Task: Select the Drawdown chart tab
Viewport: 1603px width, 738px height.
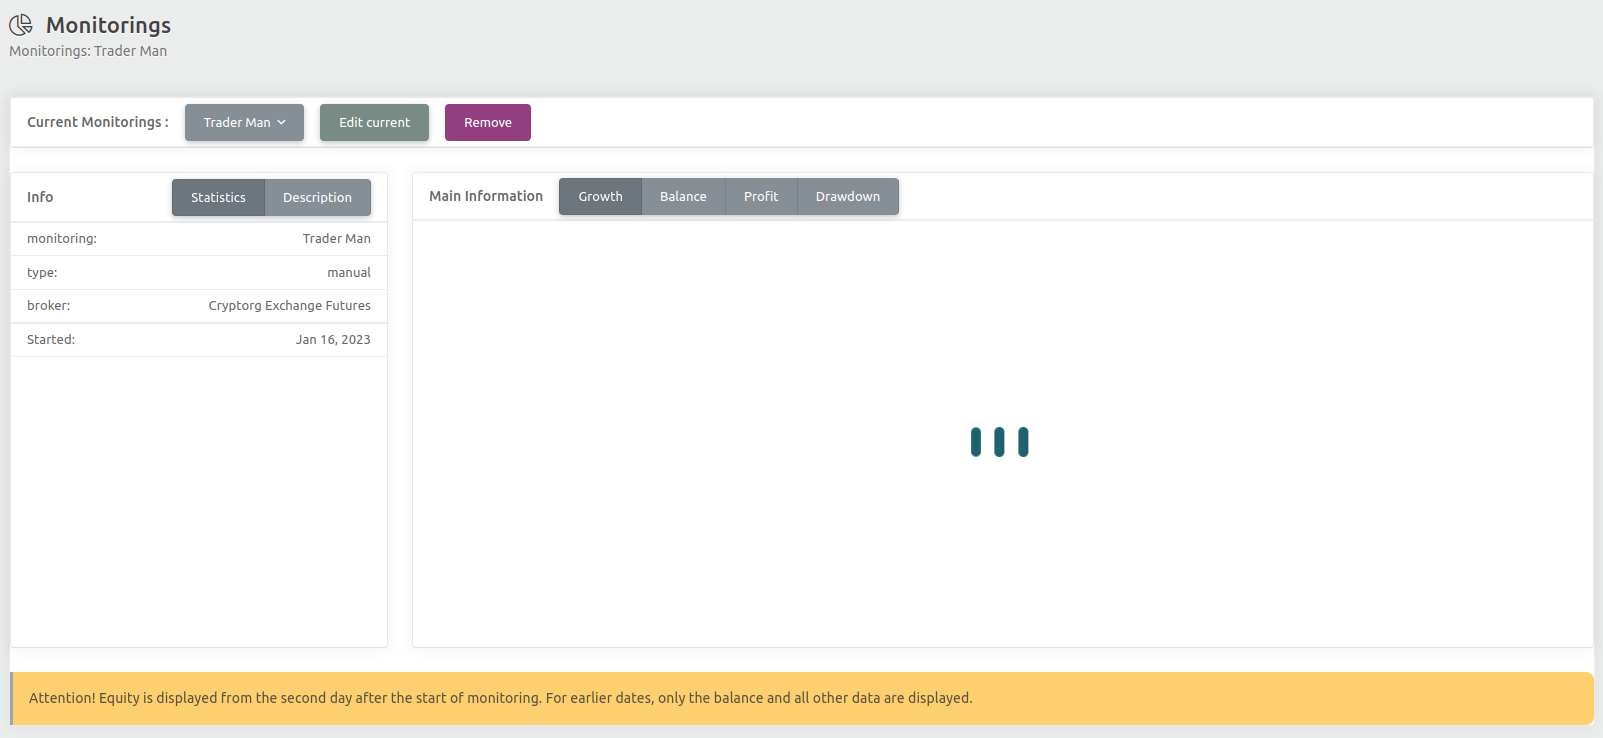Action: point(848,196)
